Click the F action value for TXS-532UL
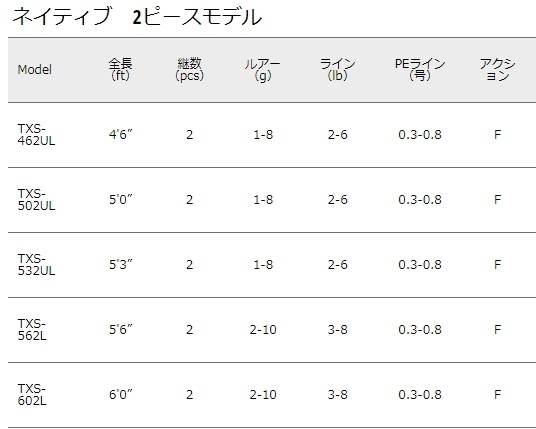Image resolution: width=536 pixels, height=429 pixels. point(497,265)
